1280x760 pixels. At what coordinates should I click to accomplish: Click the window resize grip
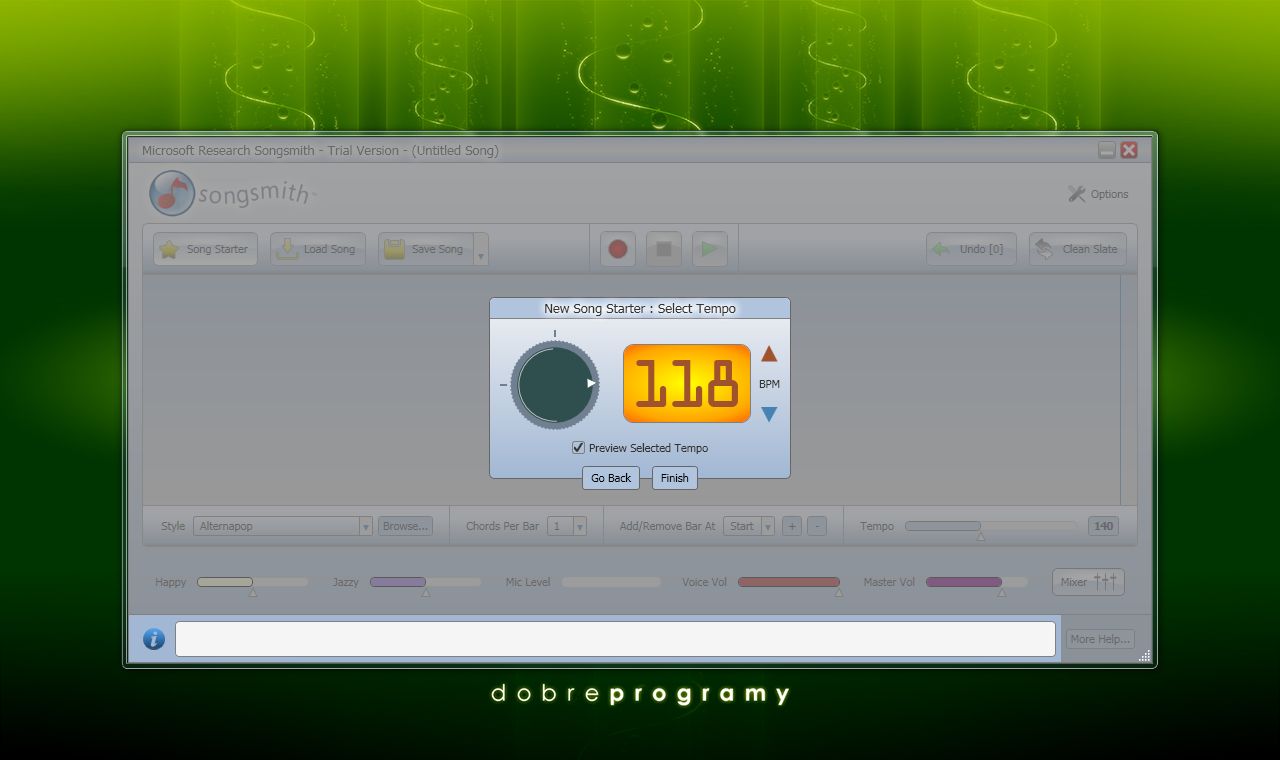pos(1145,656)
